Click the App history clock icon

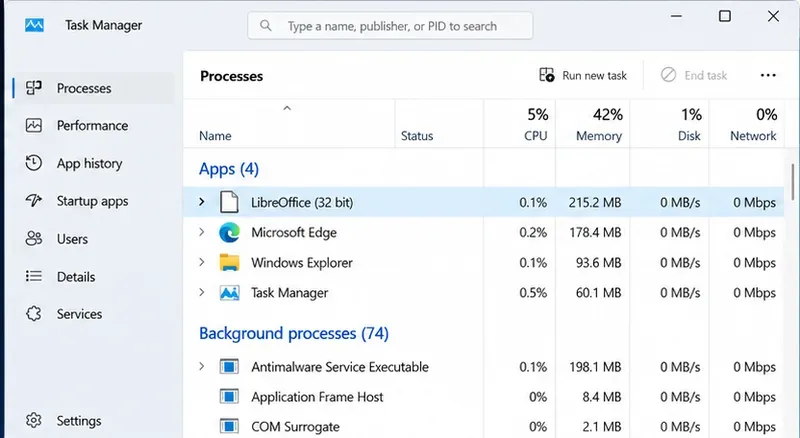point(34,163)
